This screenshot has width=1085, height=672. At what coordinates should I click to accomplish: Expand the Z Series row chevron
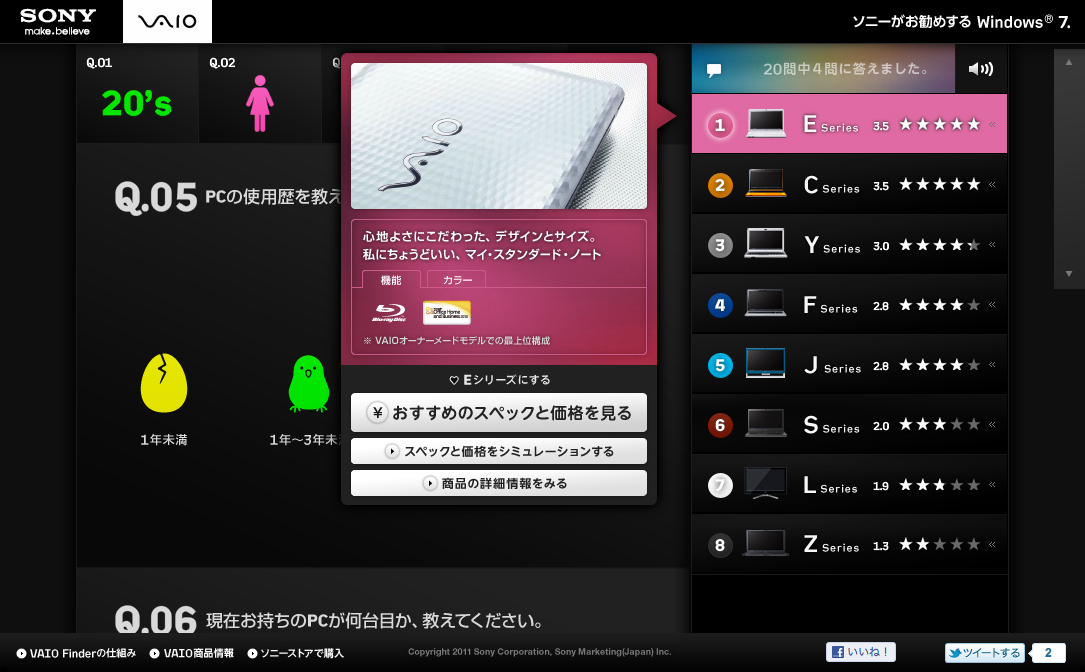[x=992, y=545]
